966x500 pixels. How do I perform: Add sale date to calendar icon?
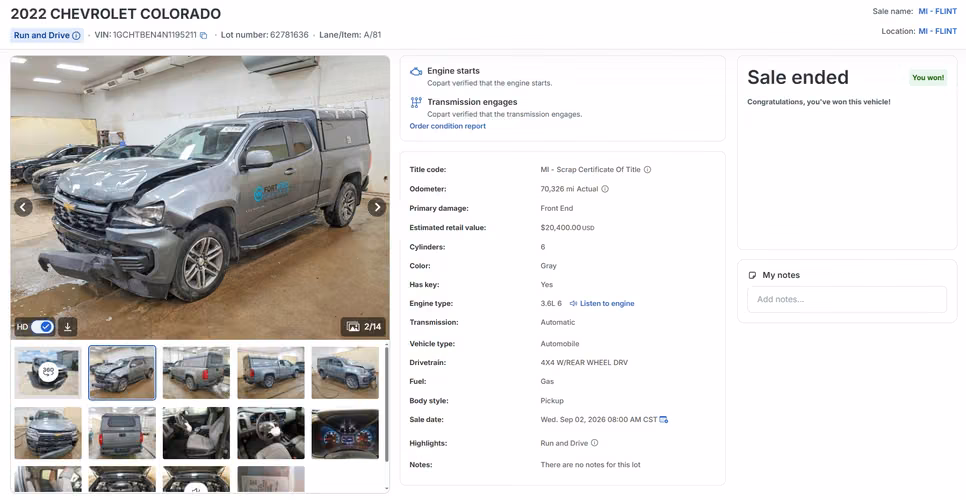664,420
